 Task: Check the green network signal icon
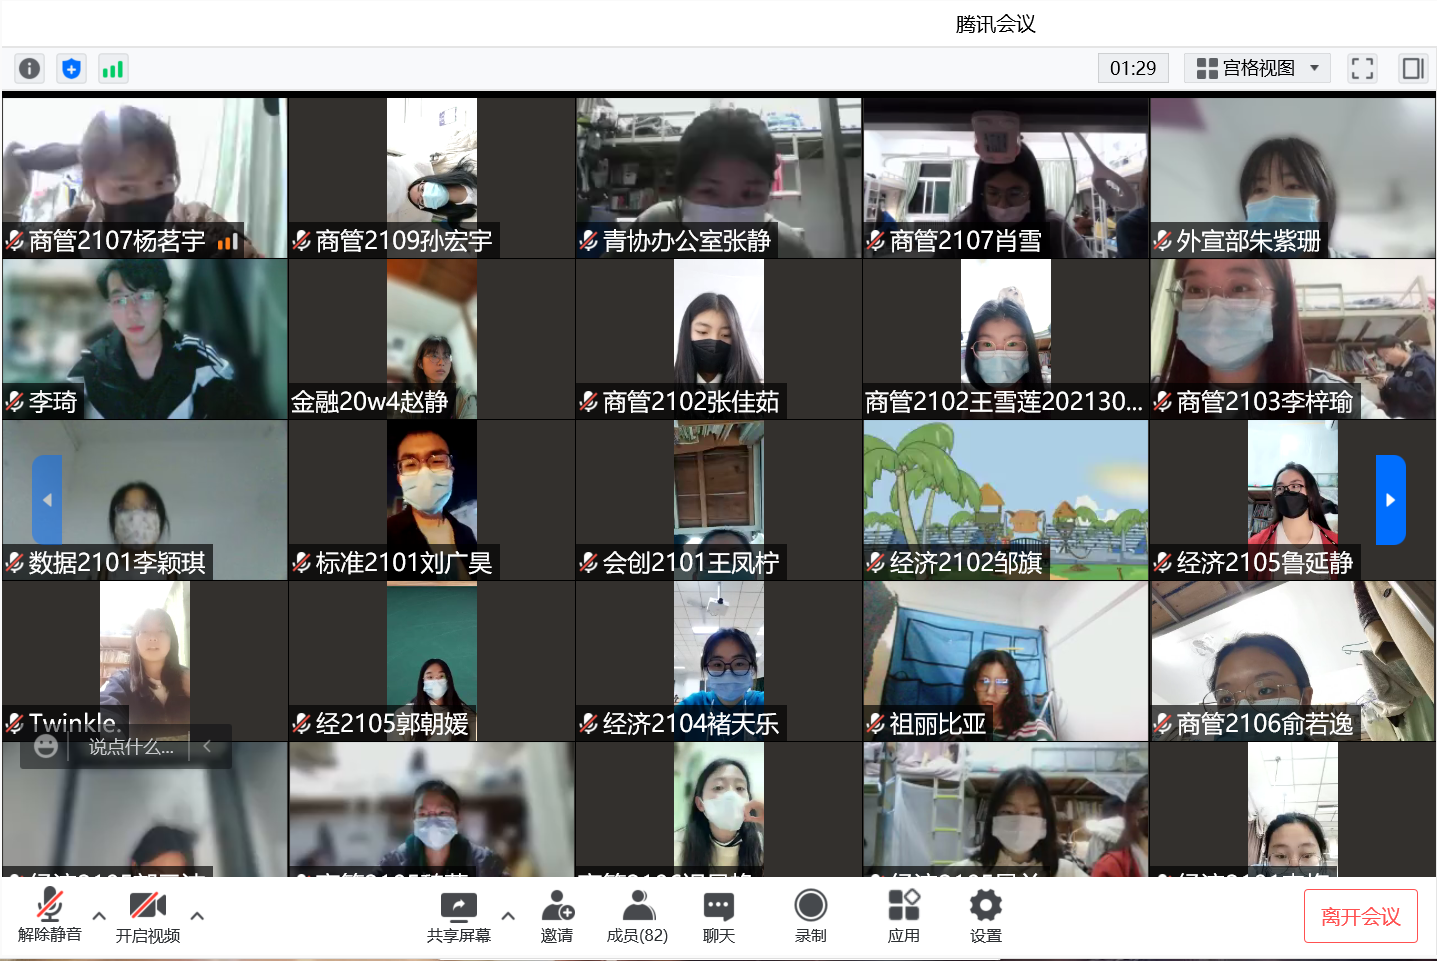113,68
